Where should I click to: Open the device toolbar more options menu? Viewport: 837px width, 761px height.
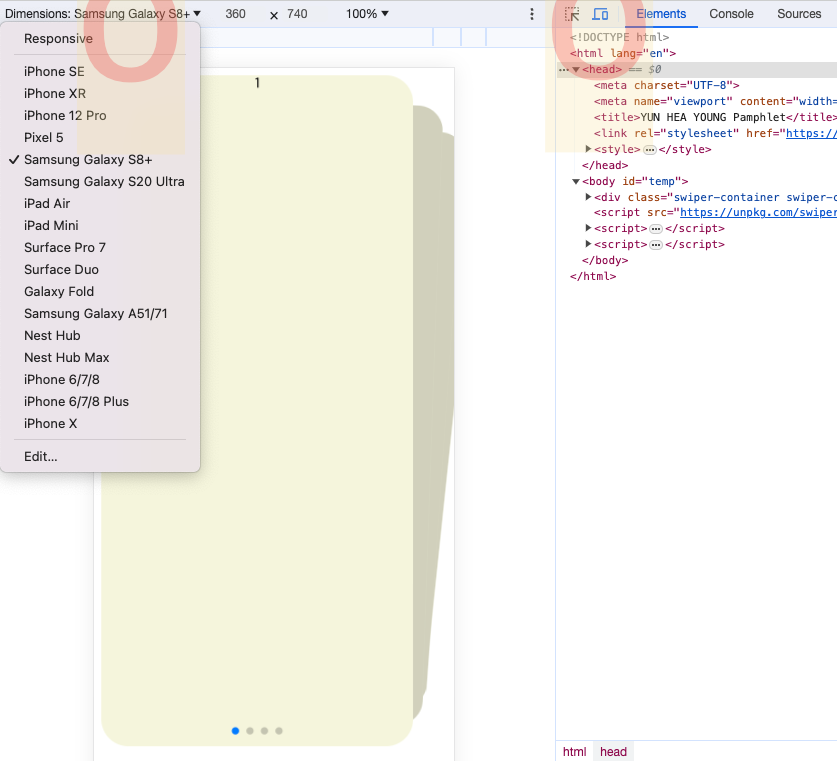(532, 14)
